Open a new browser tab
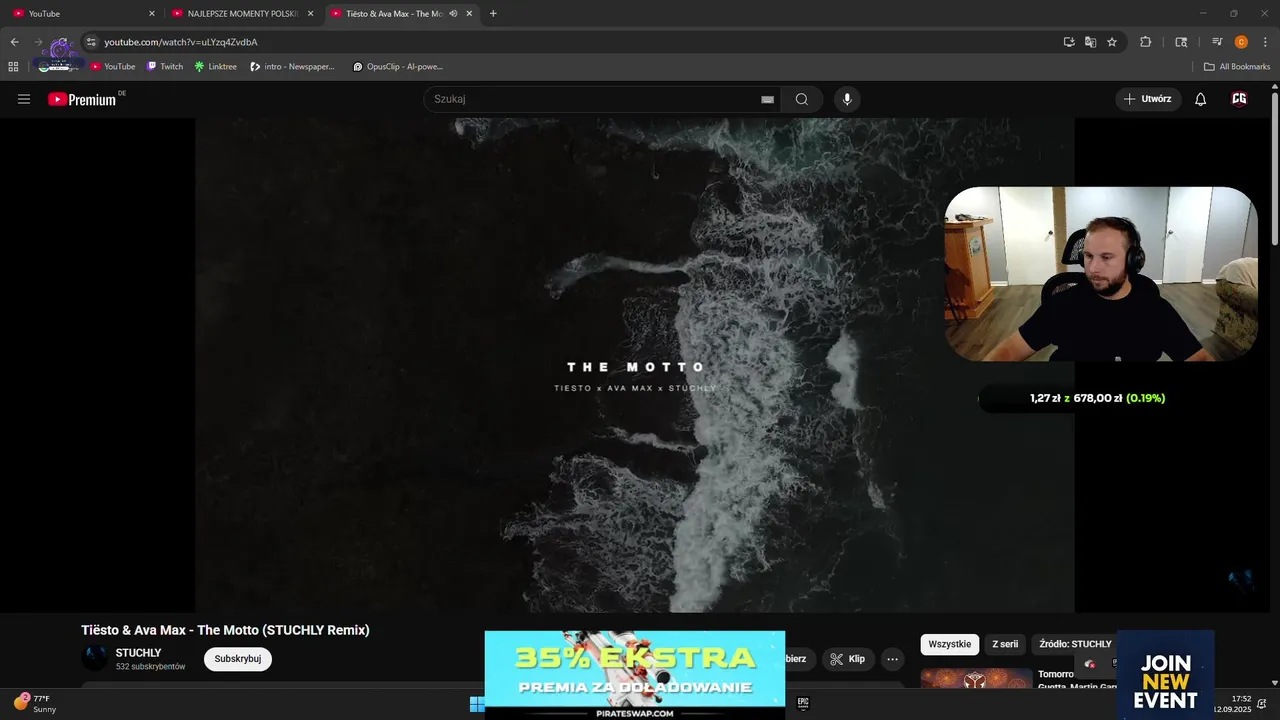Image resolution: width=1280 pixels, height=720 pixels. (493, 14)
